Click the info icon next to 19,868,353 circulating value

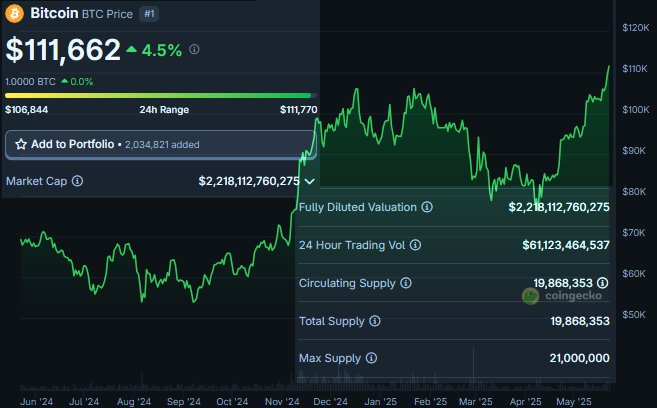tap(603, 283)
